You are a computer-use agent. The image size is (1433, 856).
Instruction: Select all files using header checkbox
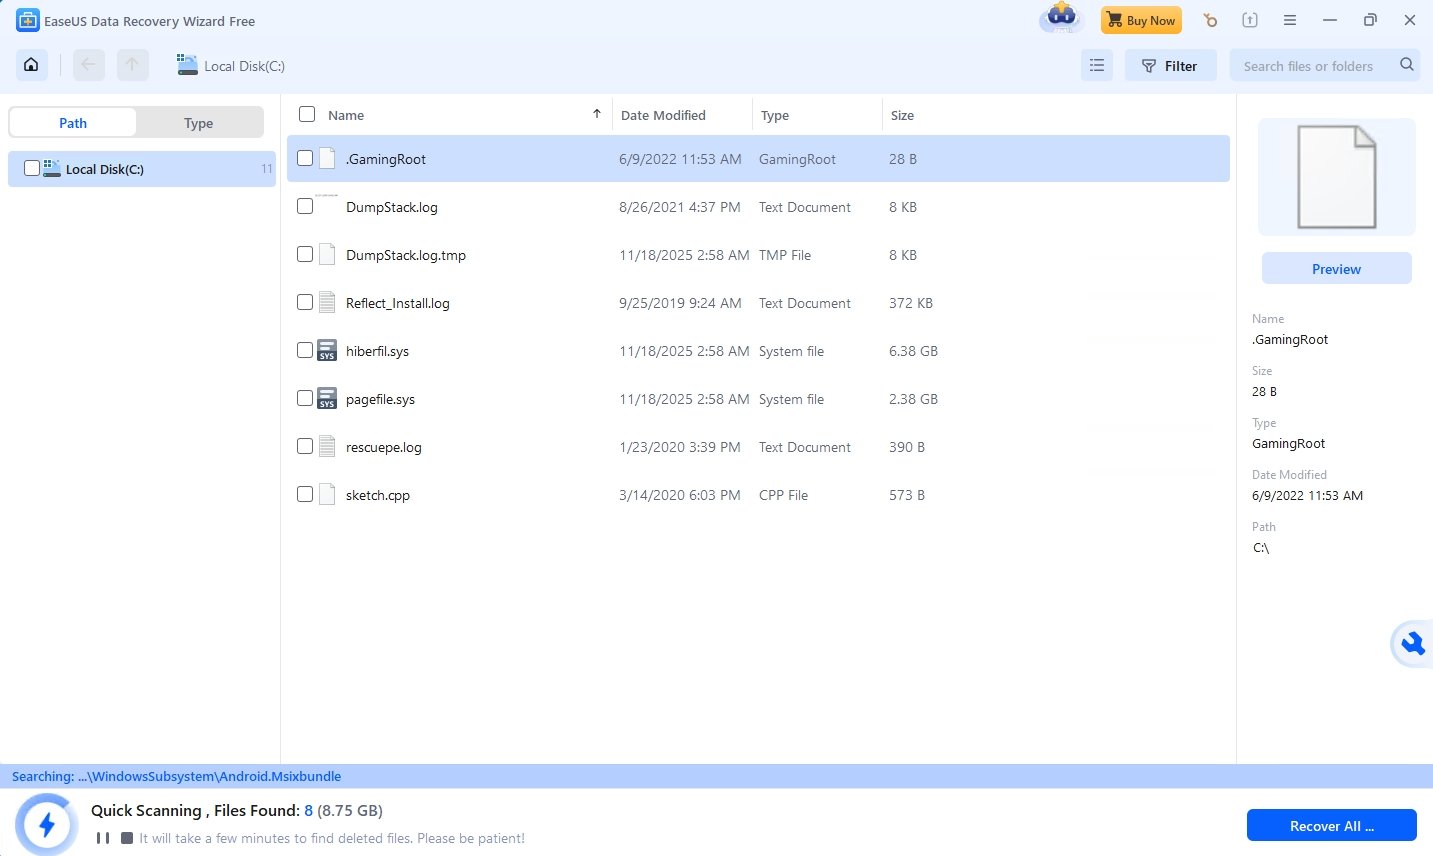pyautogui.click(x=307, y=114)
